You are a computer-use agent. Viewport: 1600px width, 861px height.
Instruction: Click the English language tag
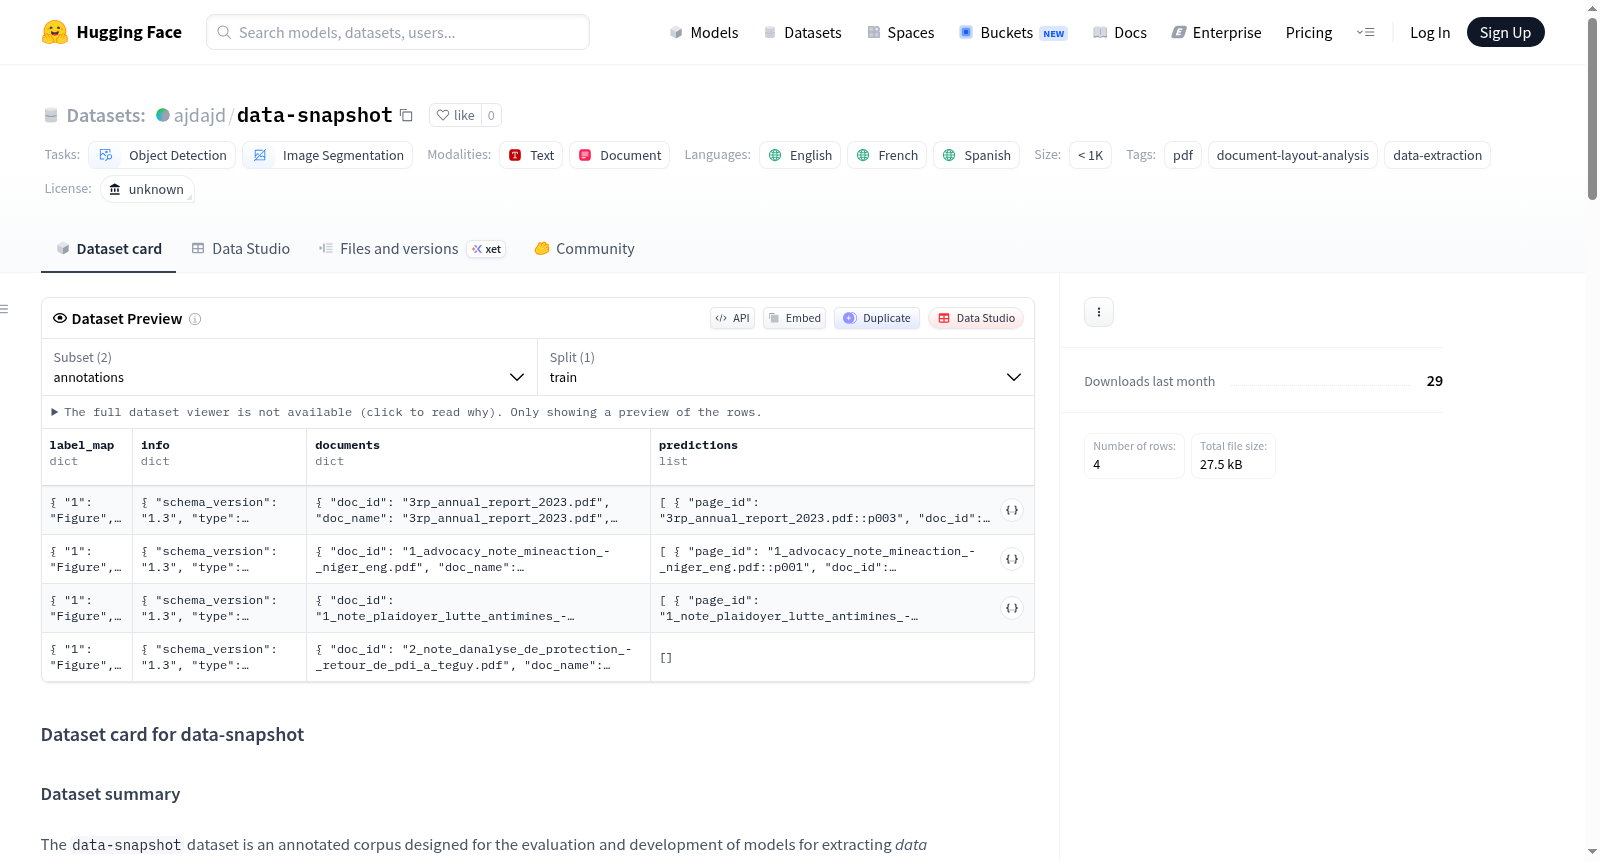click(800, 155)
